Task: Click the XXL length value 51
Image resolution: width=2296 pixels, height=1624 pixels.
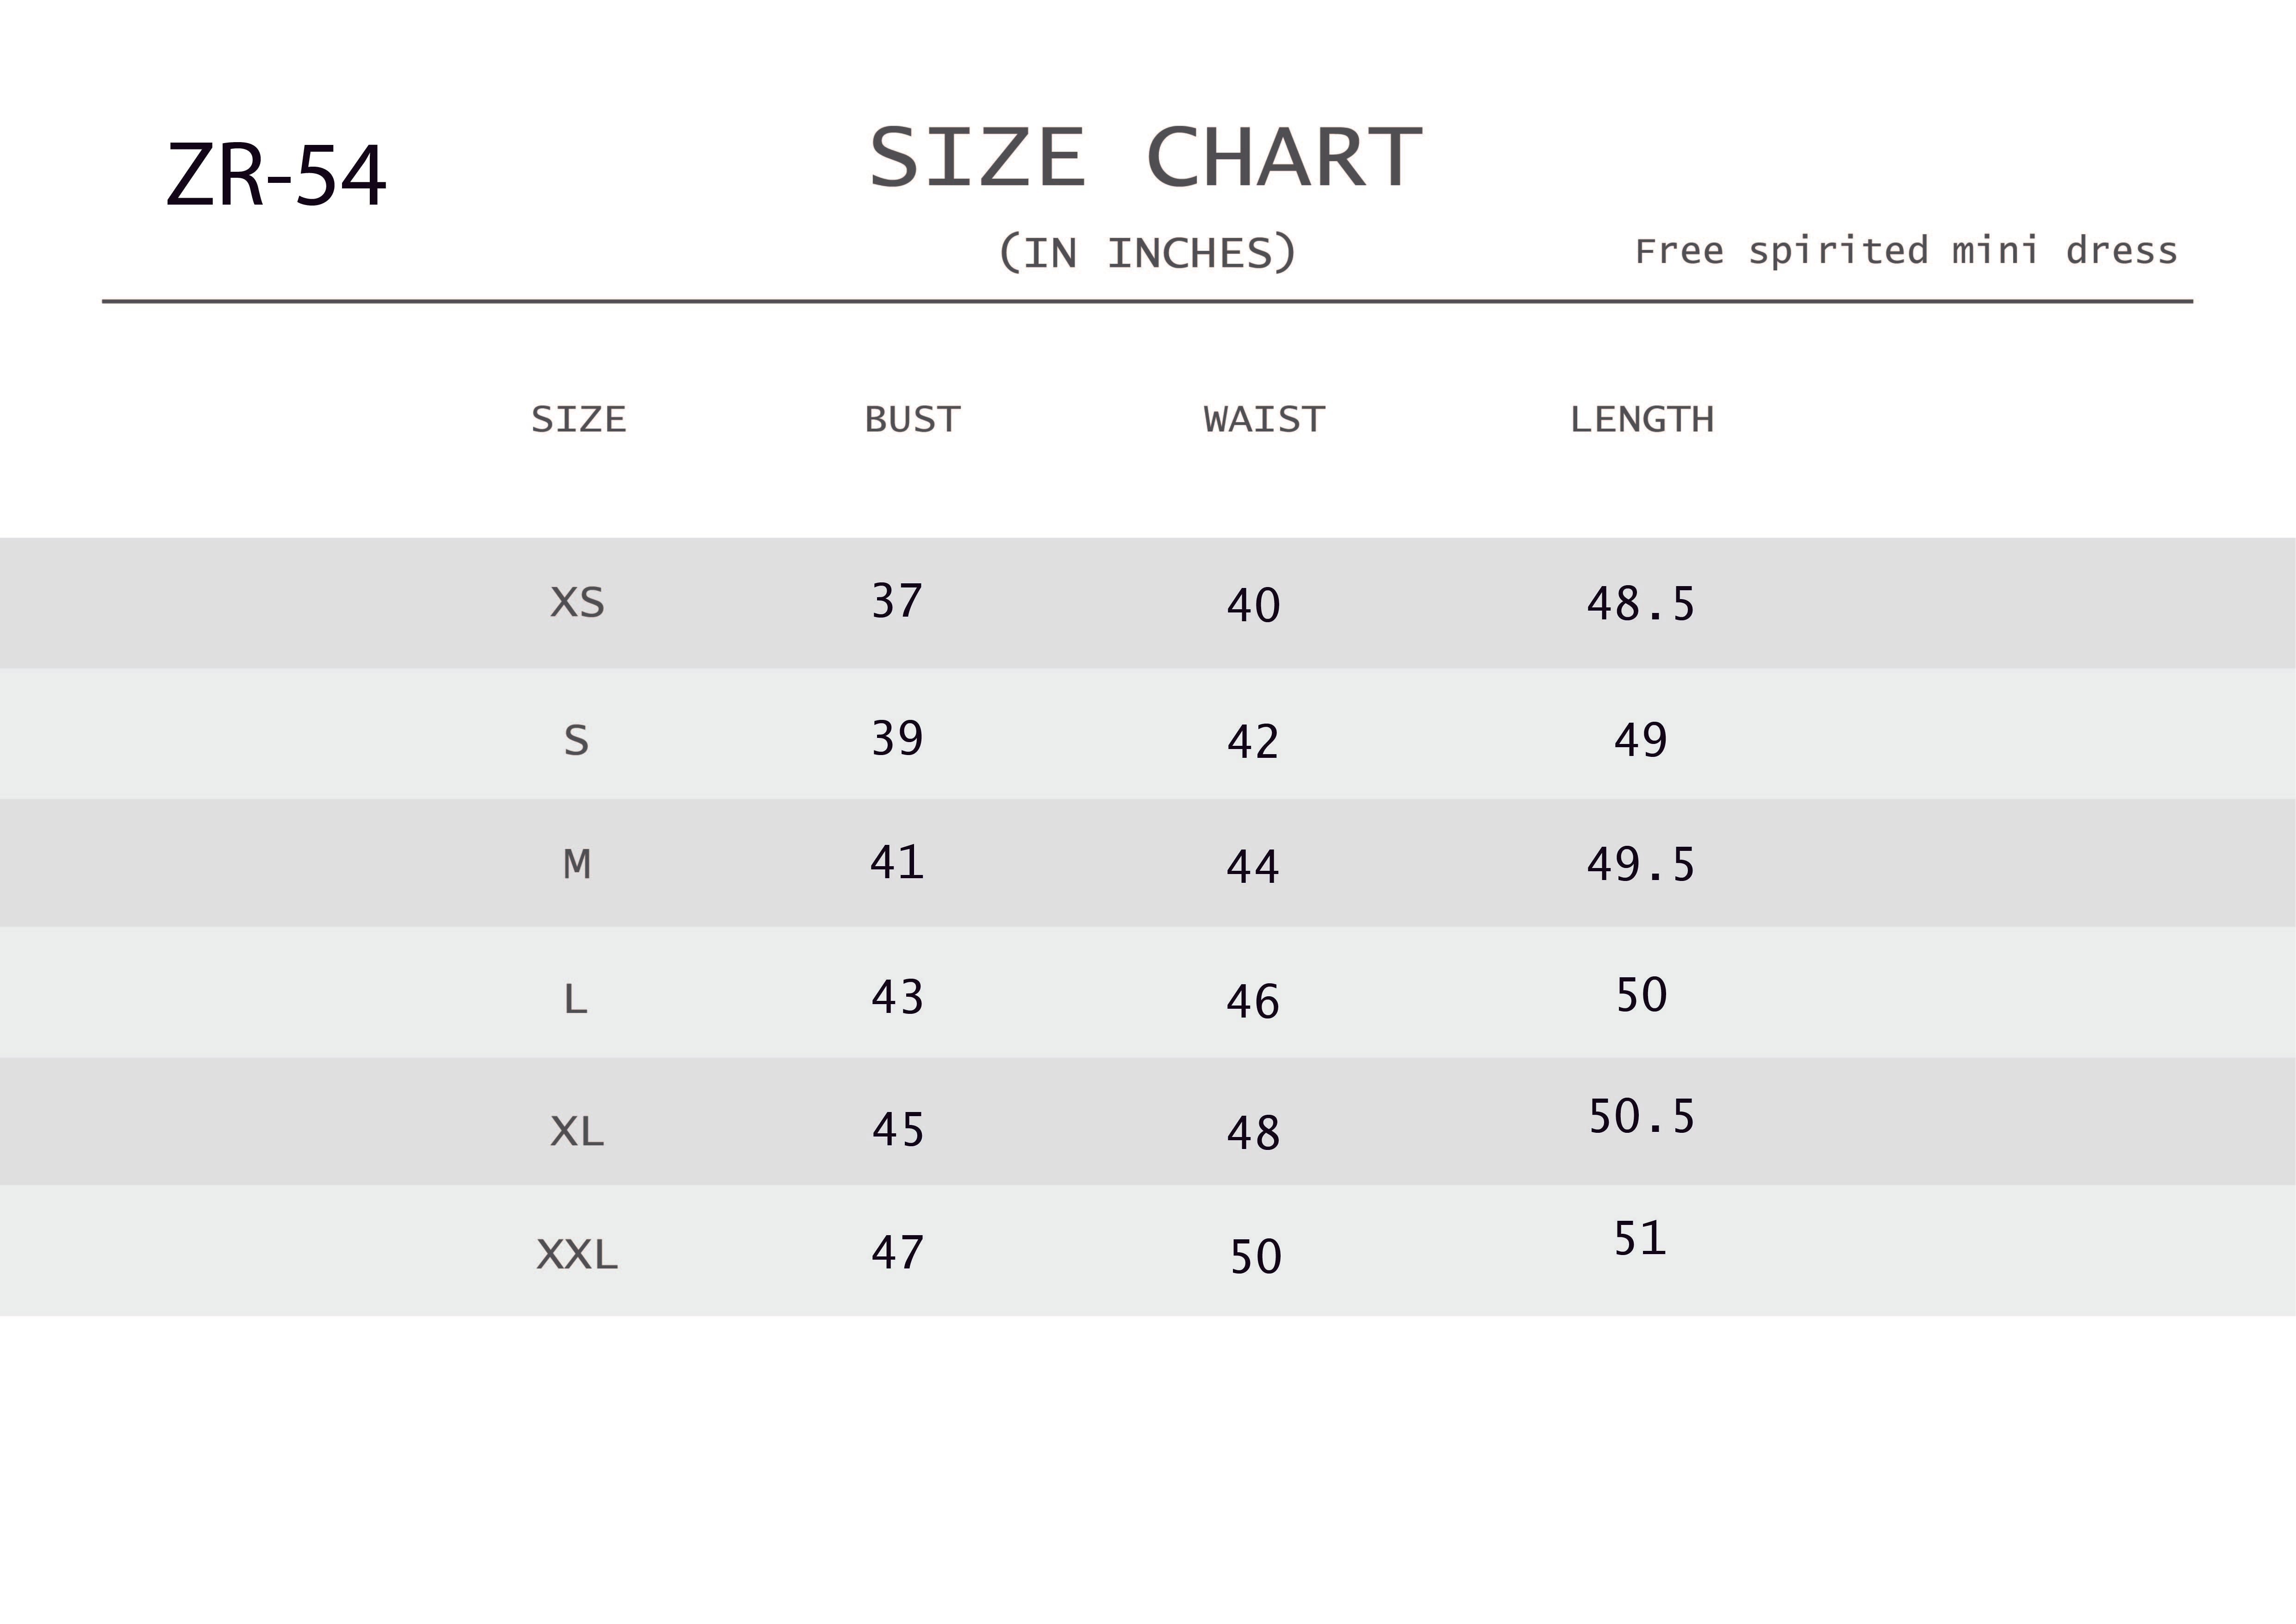Action: coord(1640,1239)
